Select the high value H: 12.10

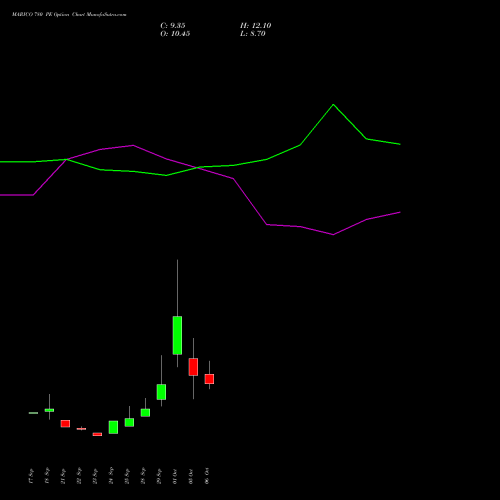255,26
